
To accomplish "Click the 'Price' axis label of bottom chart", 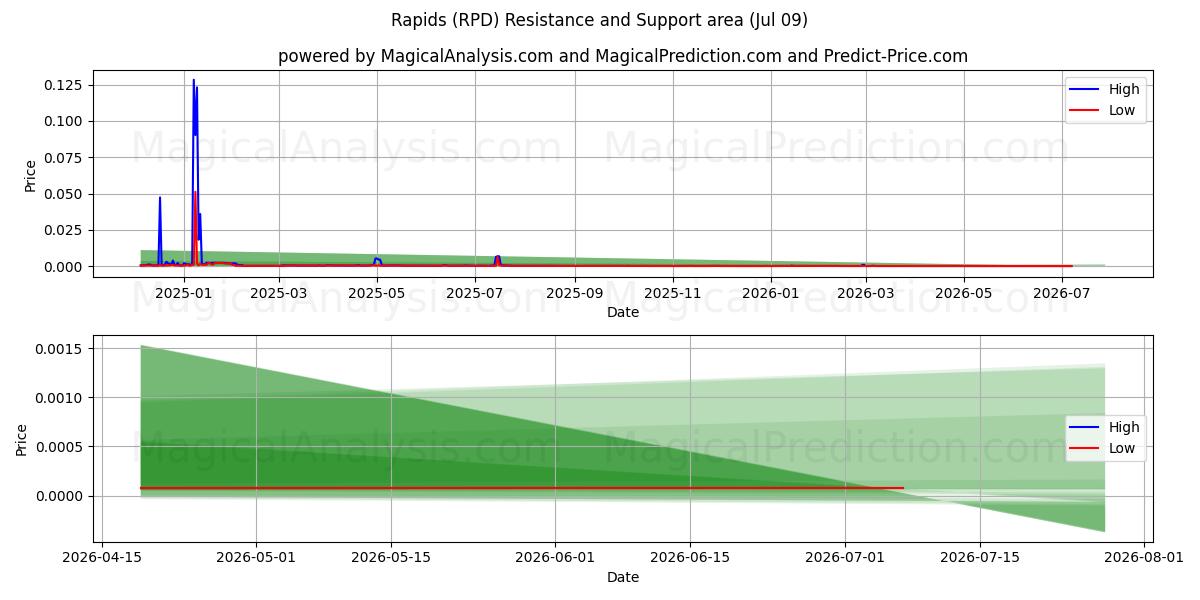I will (22, 439).
